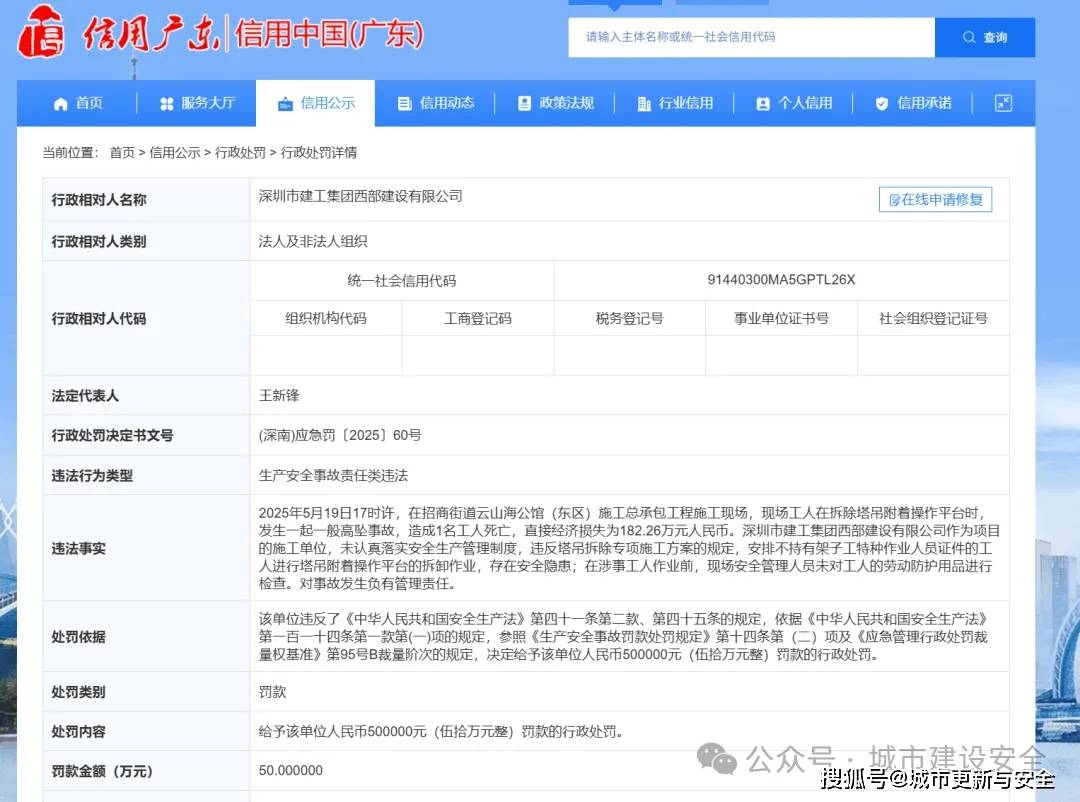Click the 违法事实 paragraph beginning 2025年5月19日
Image resolution: width=1080 pixels, height=802 pixels.
[x=629, y=548]
